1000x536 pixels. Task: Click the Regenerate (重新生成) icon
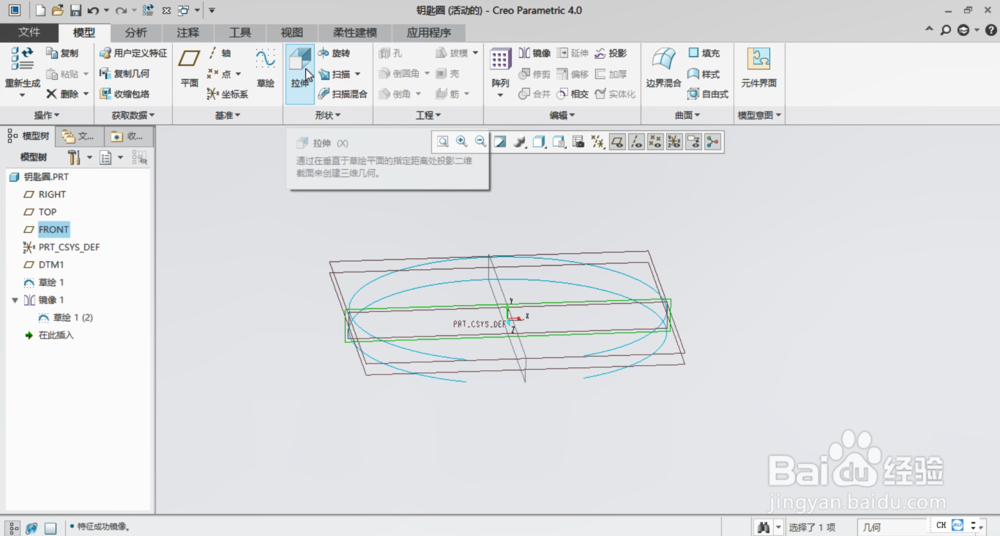(x=22, y=59)
